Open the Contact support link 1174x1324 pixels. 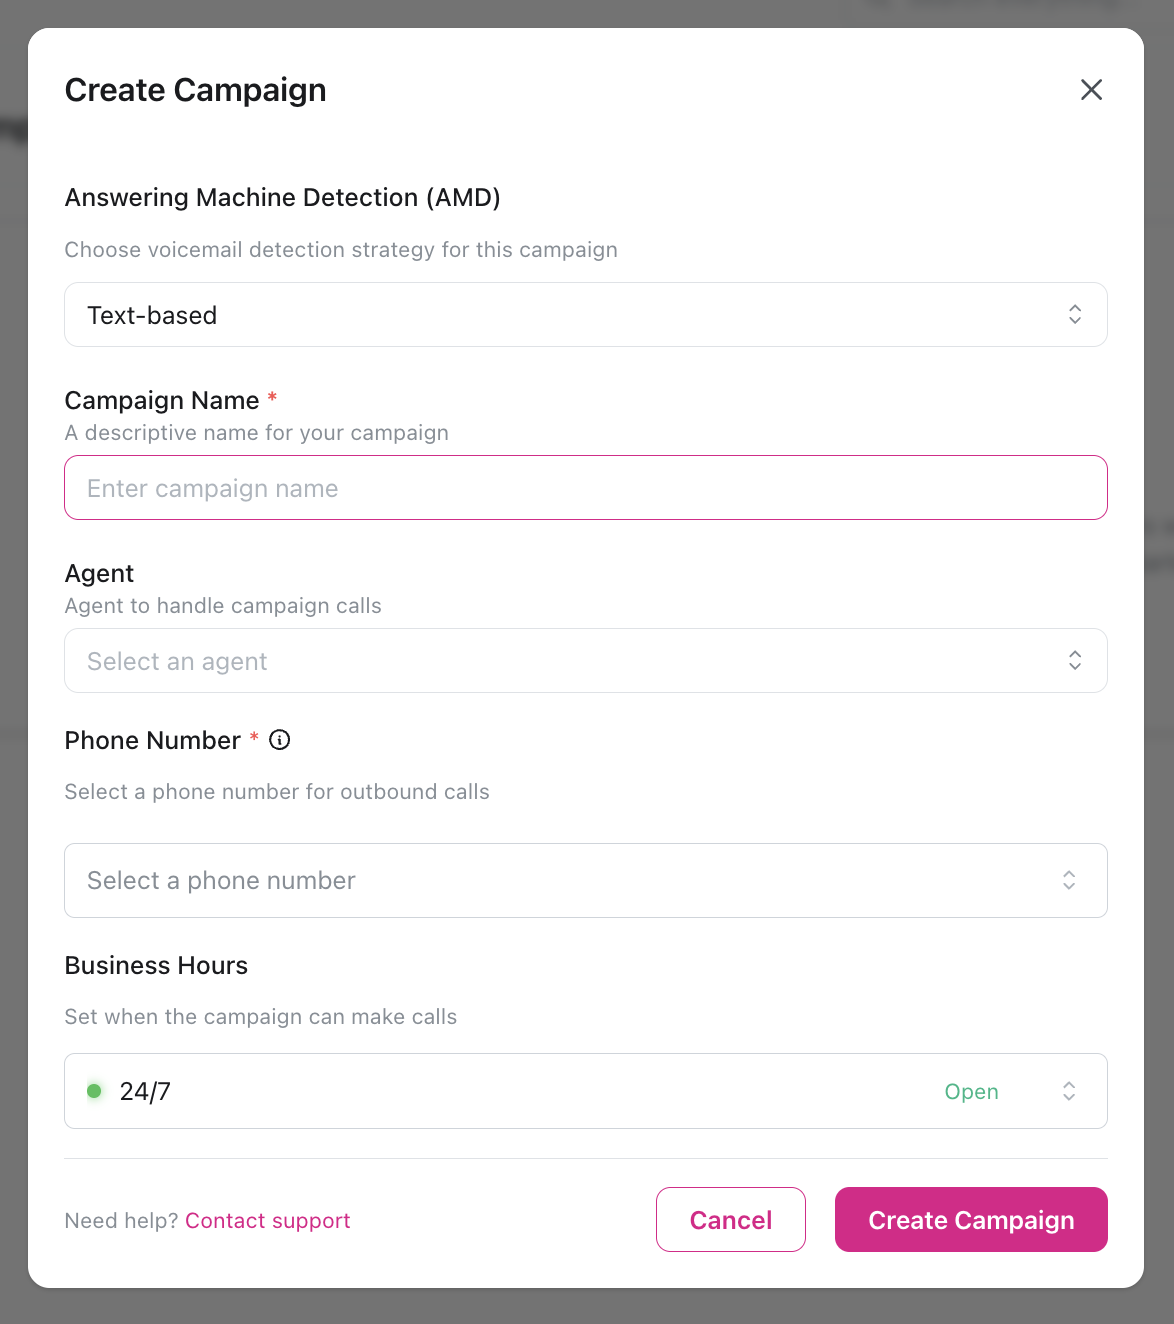tap(267, 1220)
